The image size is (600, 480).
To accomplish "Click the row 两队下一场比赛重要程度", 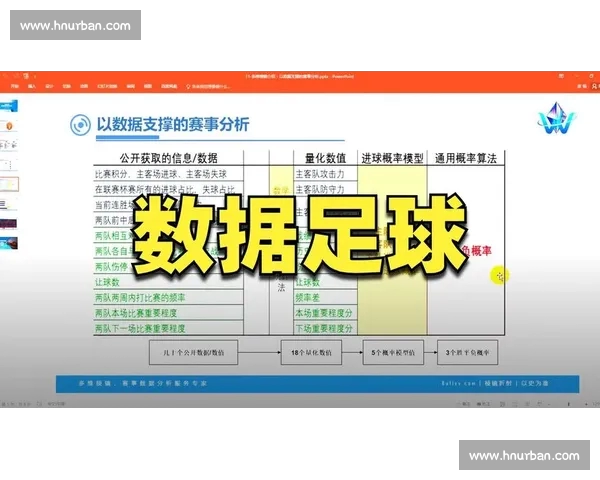I will point(168,328).
